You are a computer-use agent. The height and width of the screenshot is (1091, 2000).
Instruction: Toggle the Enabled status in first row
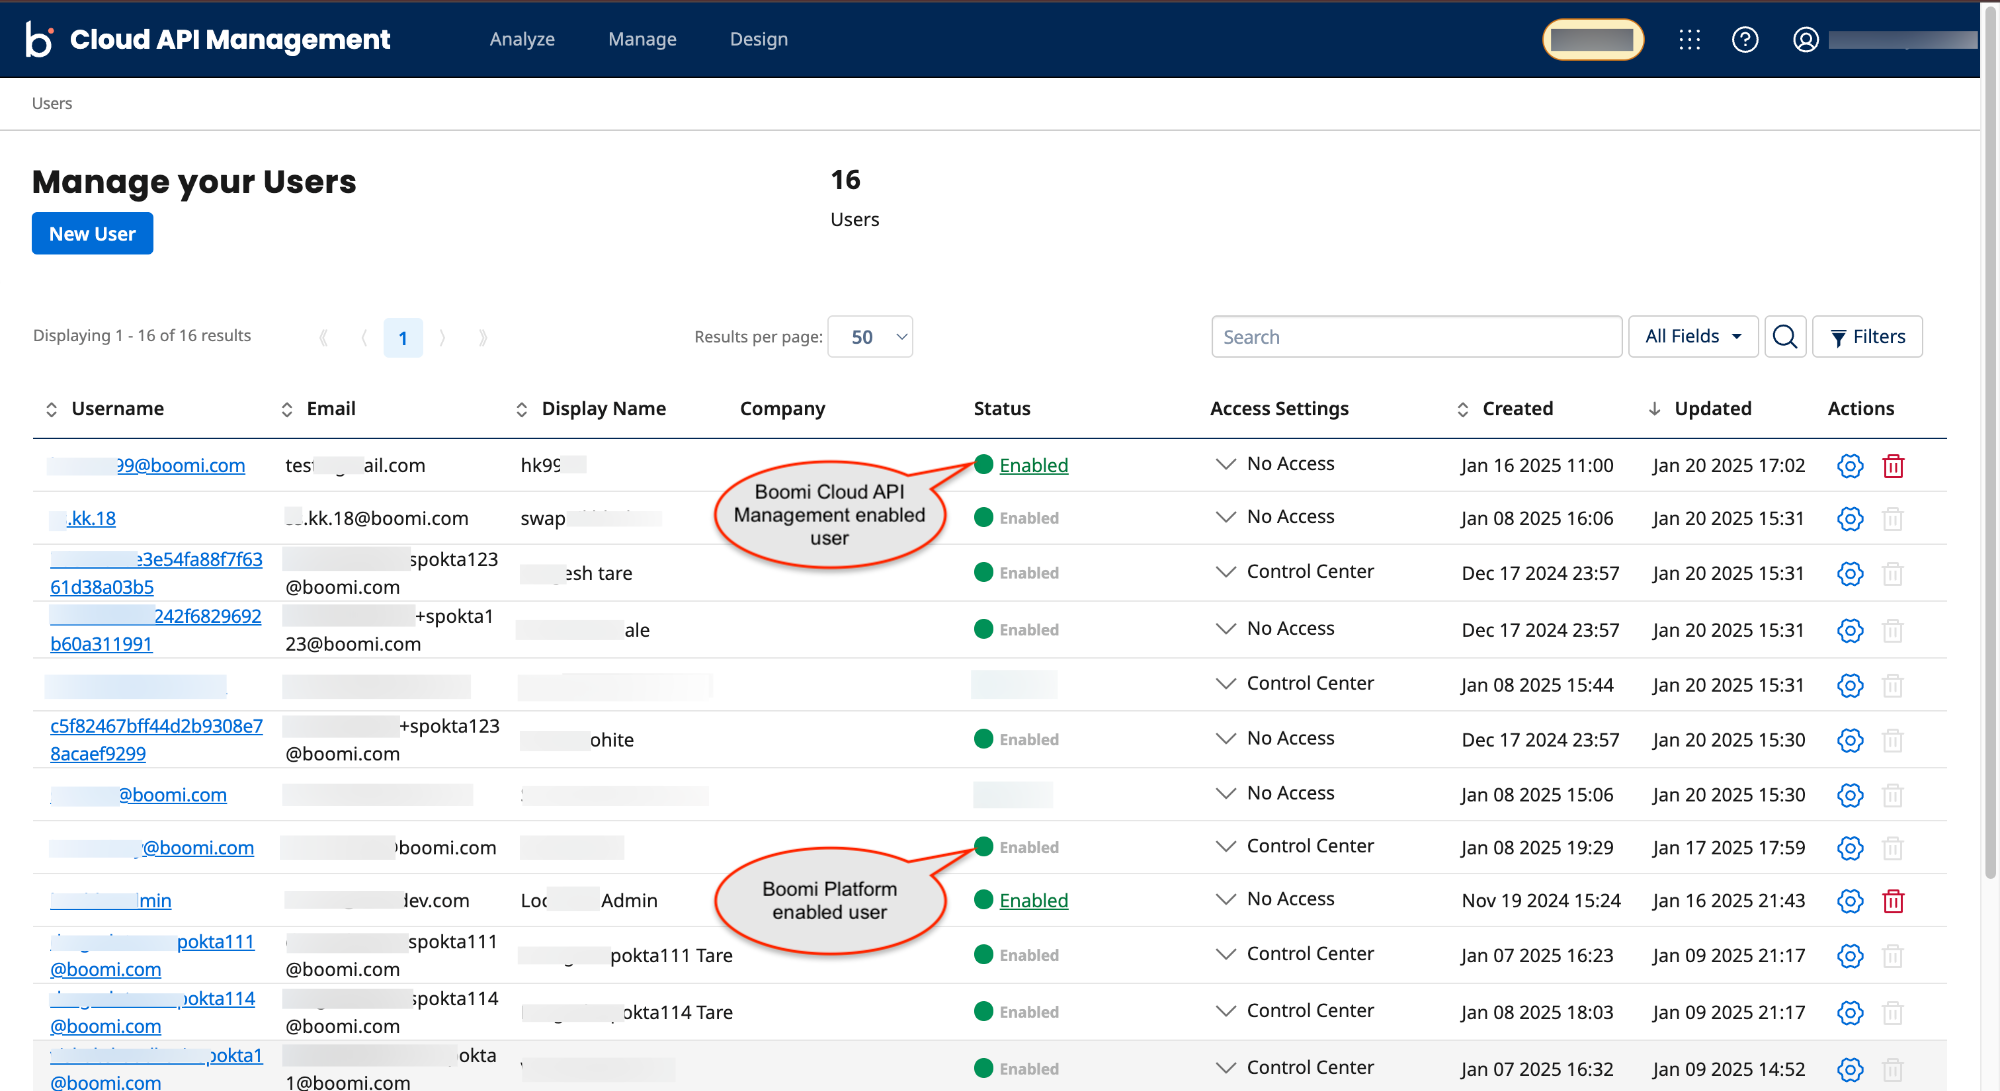tap(1033, 465)
